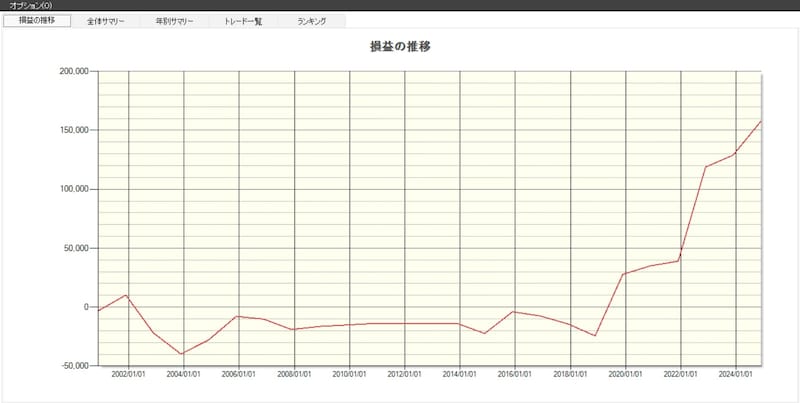Click the 2022/01/01 date label
This screenshot has height=403, width=800.
(681, 373)
